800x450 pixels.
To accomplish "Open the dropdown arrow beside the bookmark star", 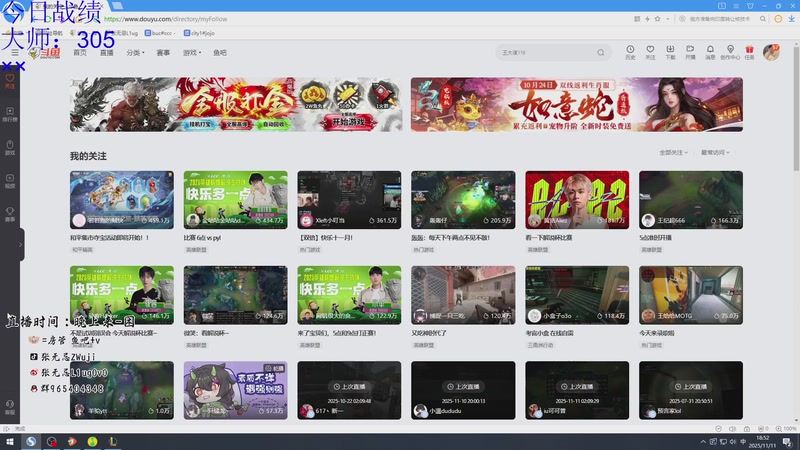I will (x=667, y=19).
